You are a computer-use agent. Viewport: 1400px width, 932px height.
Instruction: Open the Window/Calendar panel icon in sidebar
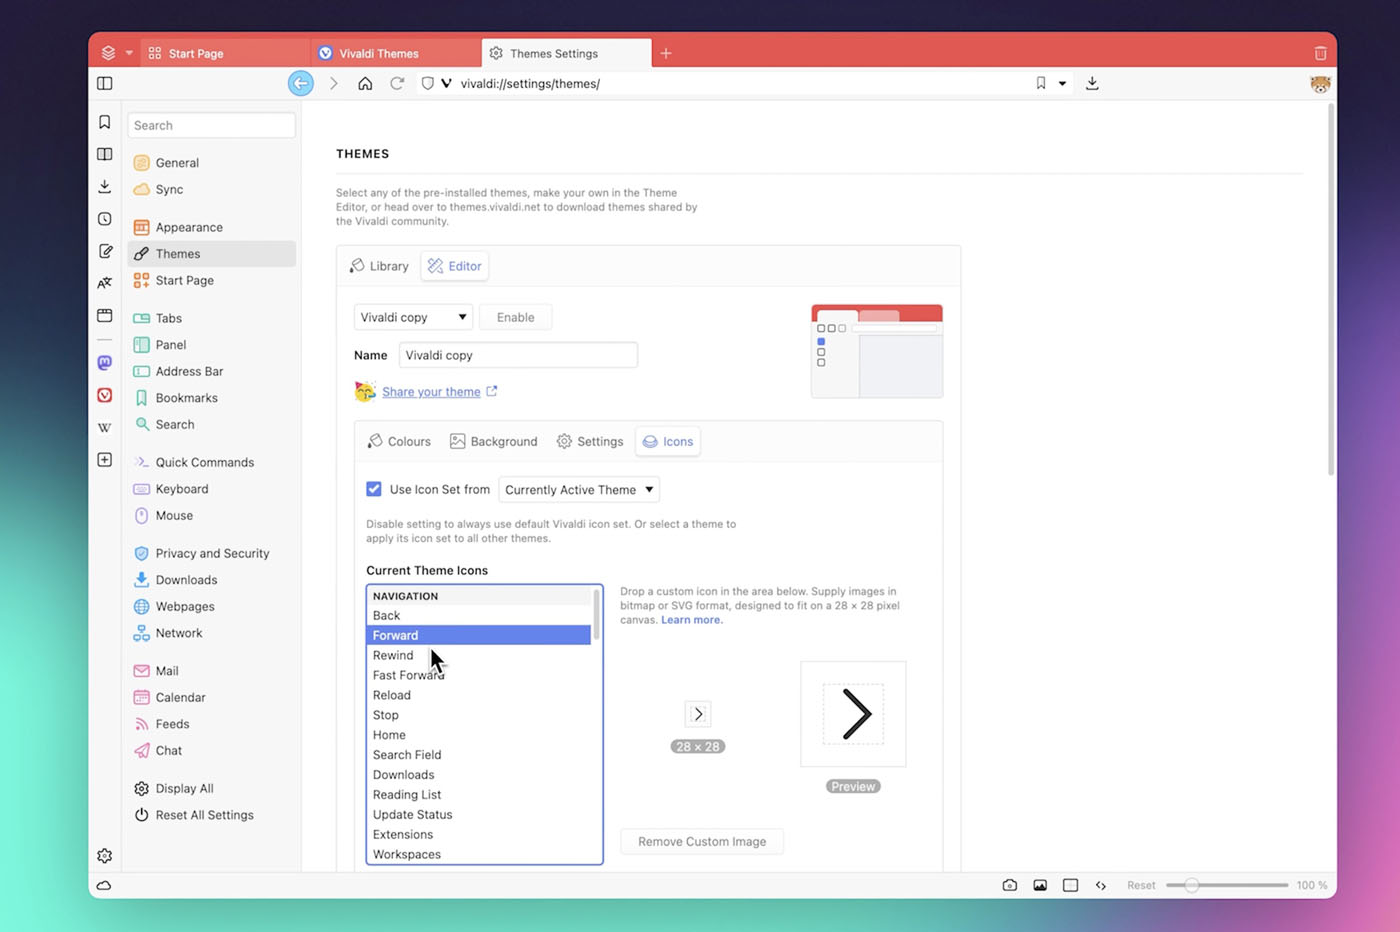(x=105, y=315)
